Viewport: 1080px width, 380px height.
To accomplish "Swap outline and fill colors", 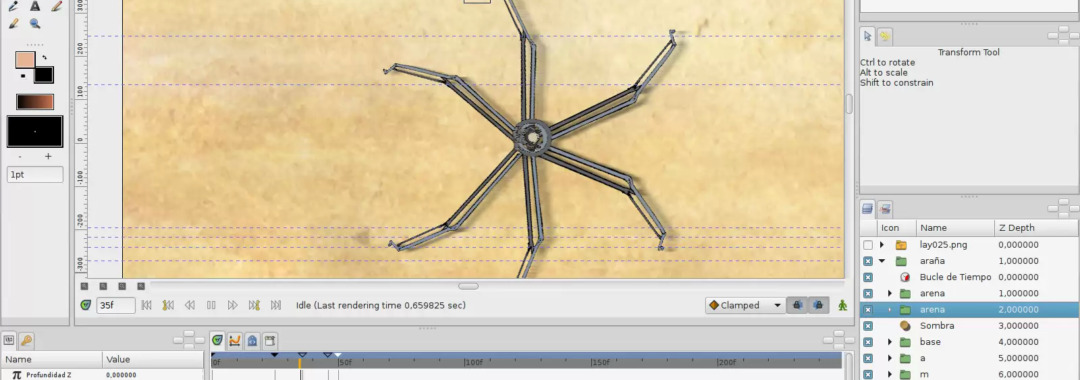I will [45, 58].
